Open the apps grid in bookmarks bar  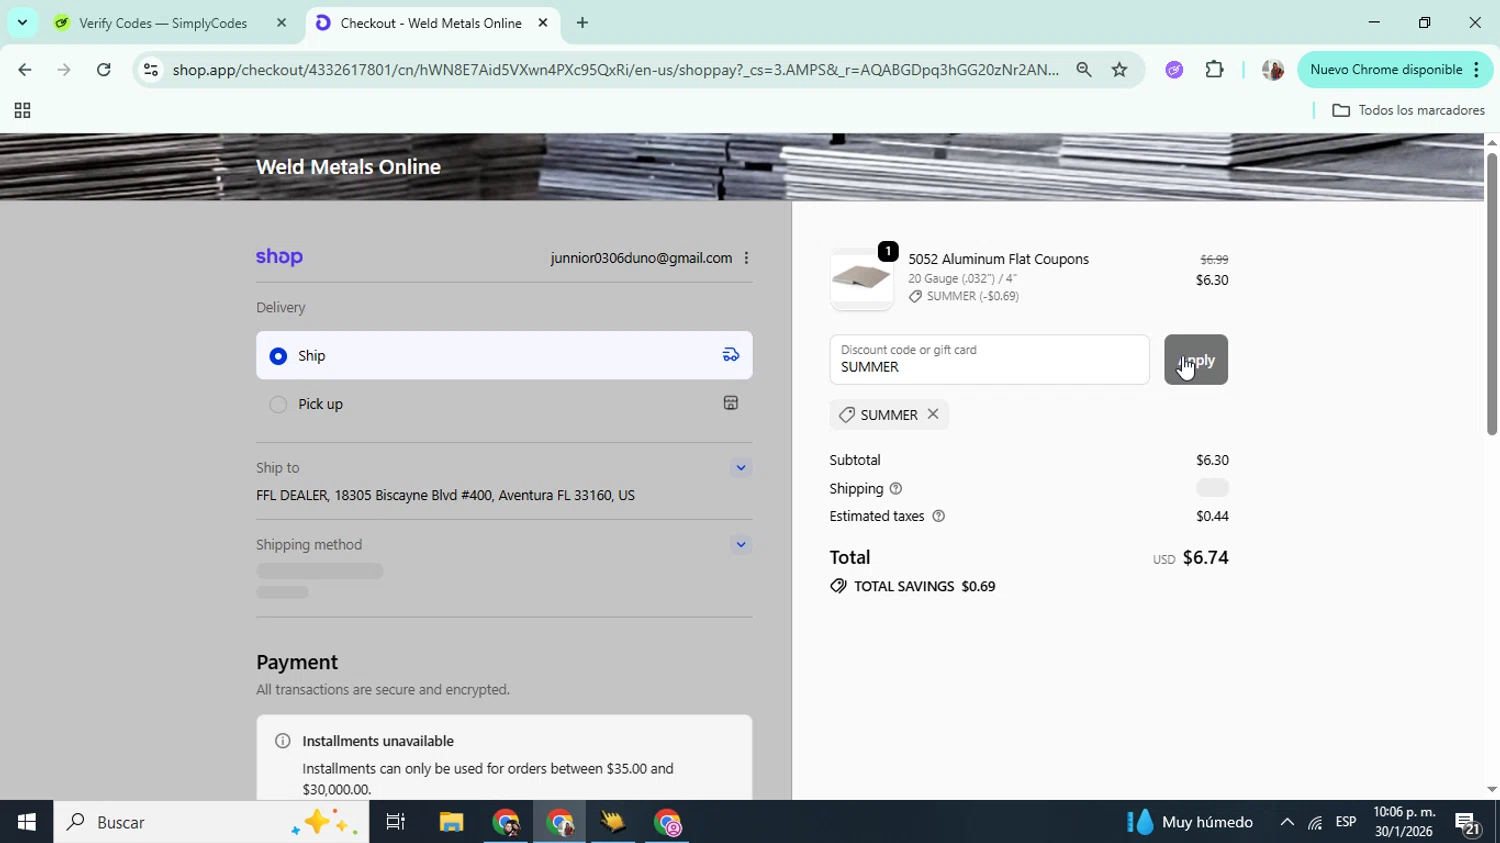click(x=22, y=111)
